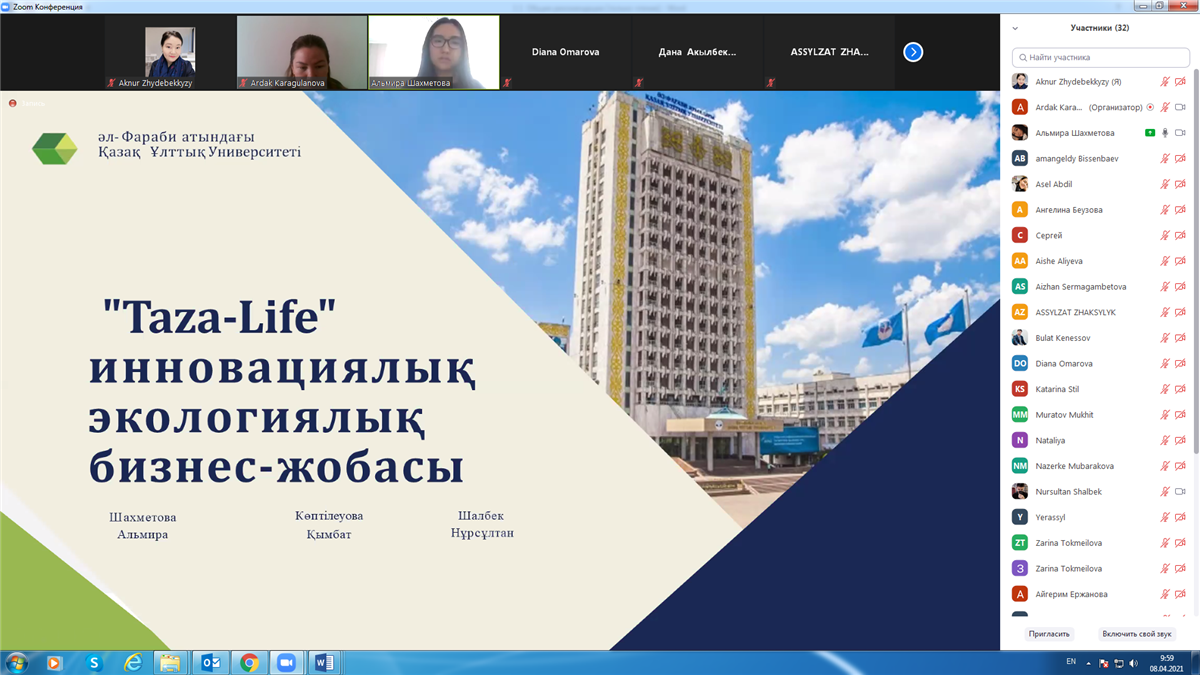This screenshot has width=1200, height=675.
Task: Open Zoom from the Windows taskbar
Action: point(287,662)
